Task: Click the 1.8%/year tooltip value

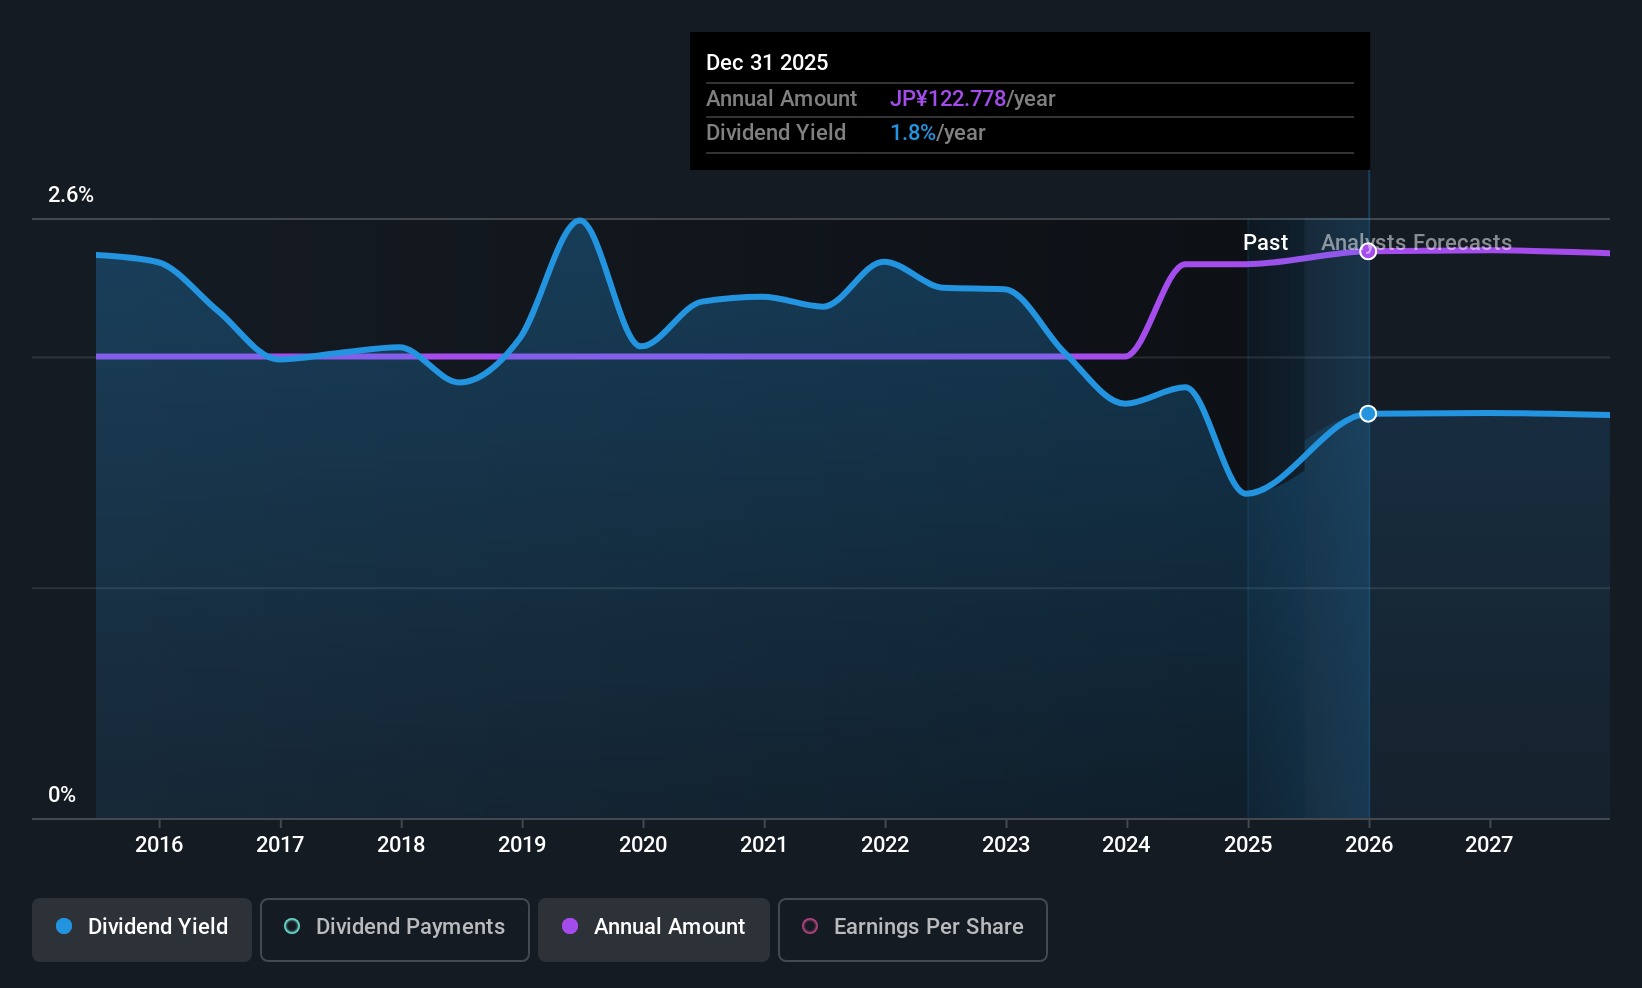Action: tap(938, 133)
